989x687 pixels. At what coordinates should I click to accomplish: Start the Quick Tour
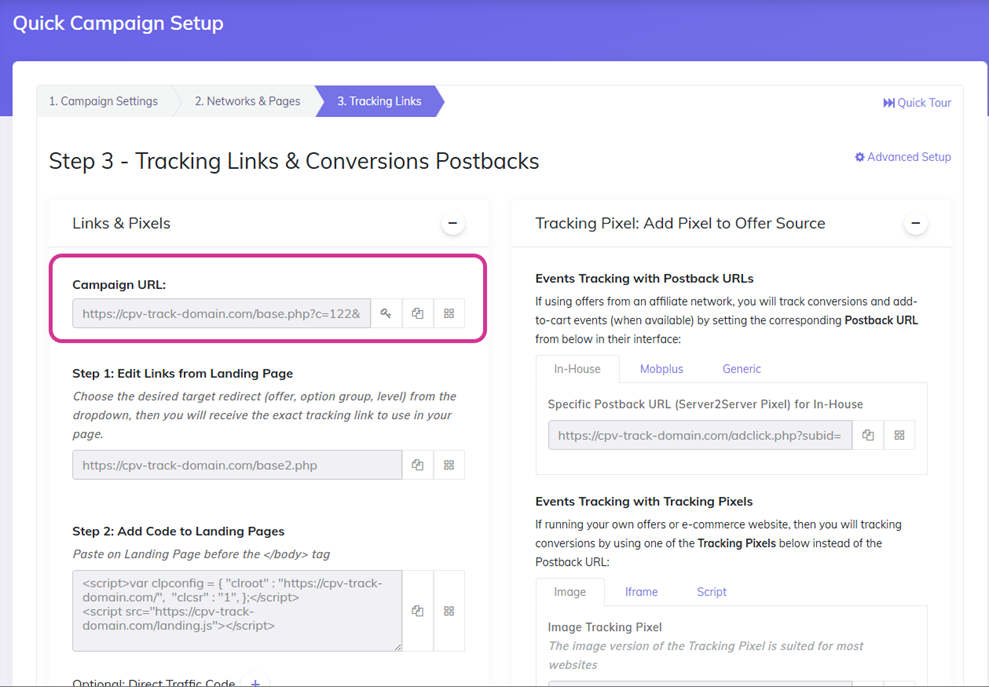917,103
